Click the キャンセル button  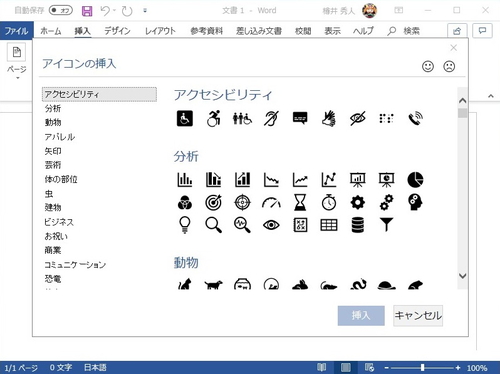coord(418,315)
